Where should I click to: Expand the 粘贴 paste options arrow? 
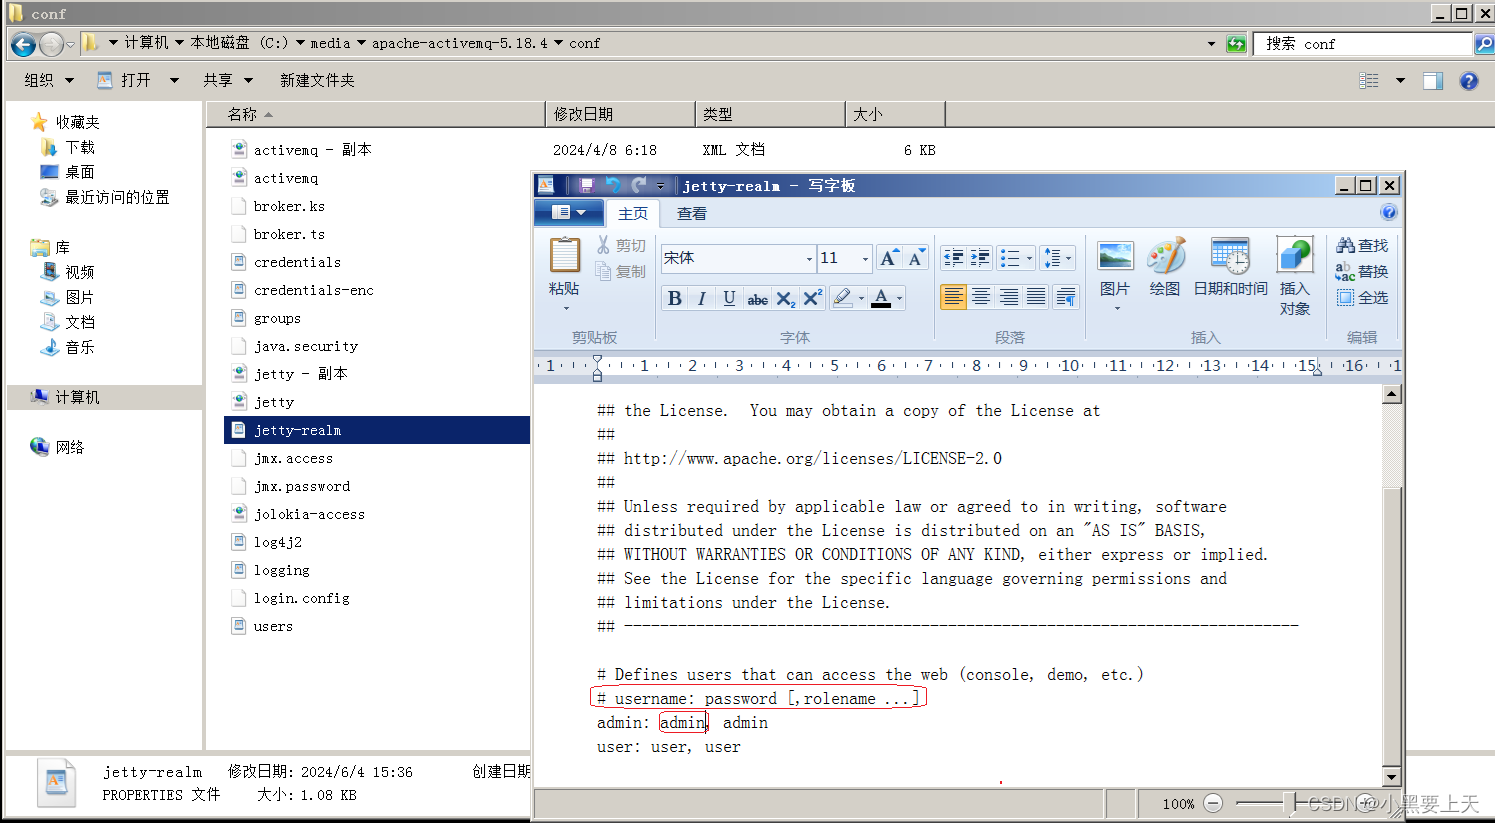pyautogui.click(x=564, y=306)
